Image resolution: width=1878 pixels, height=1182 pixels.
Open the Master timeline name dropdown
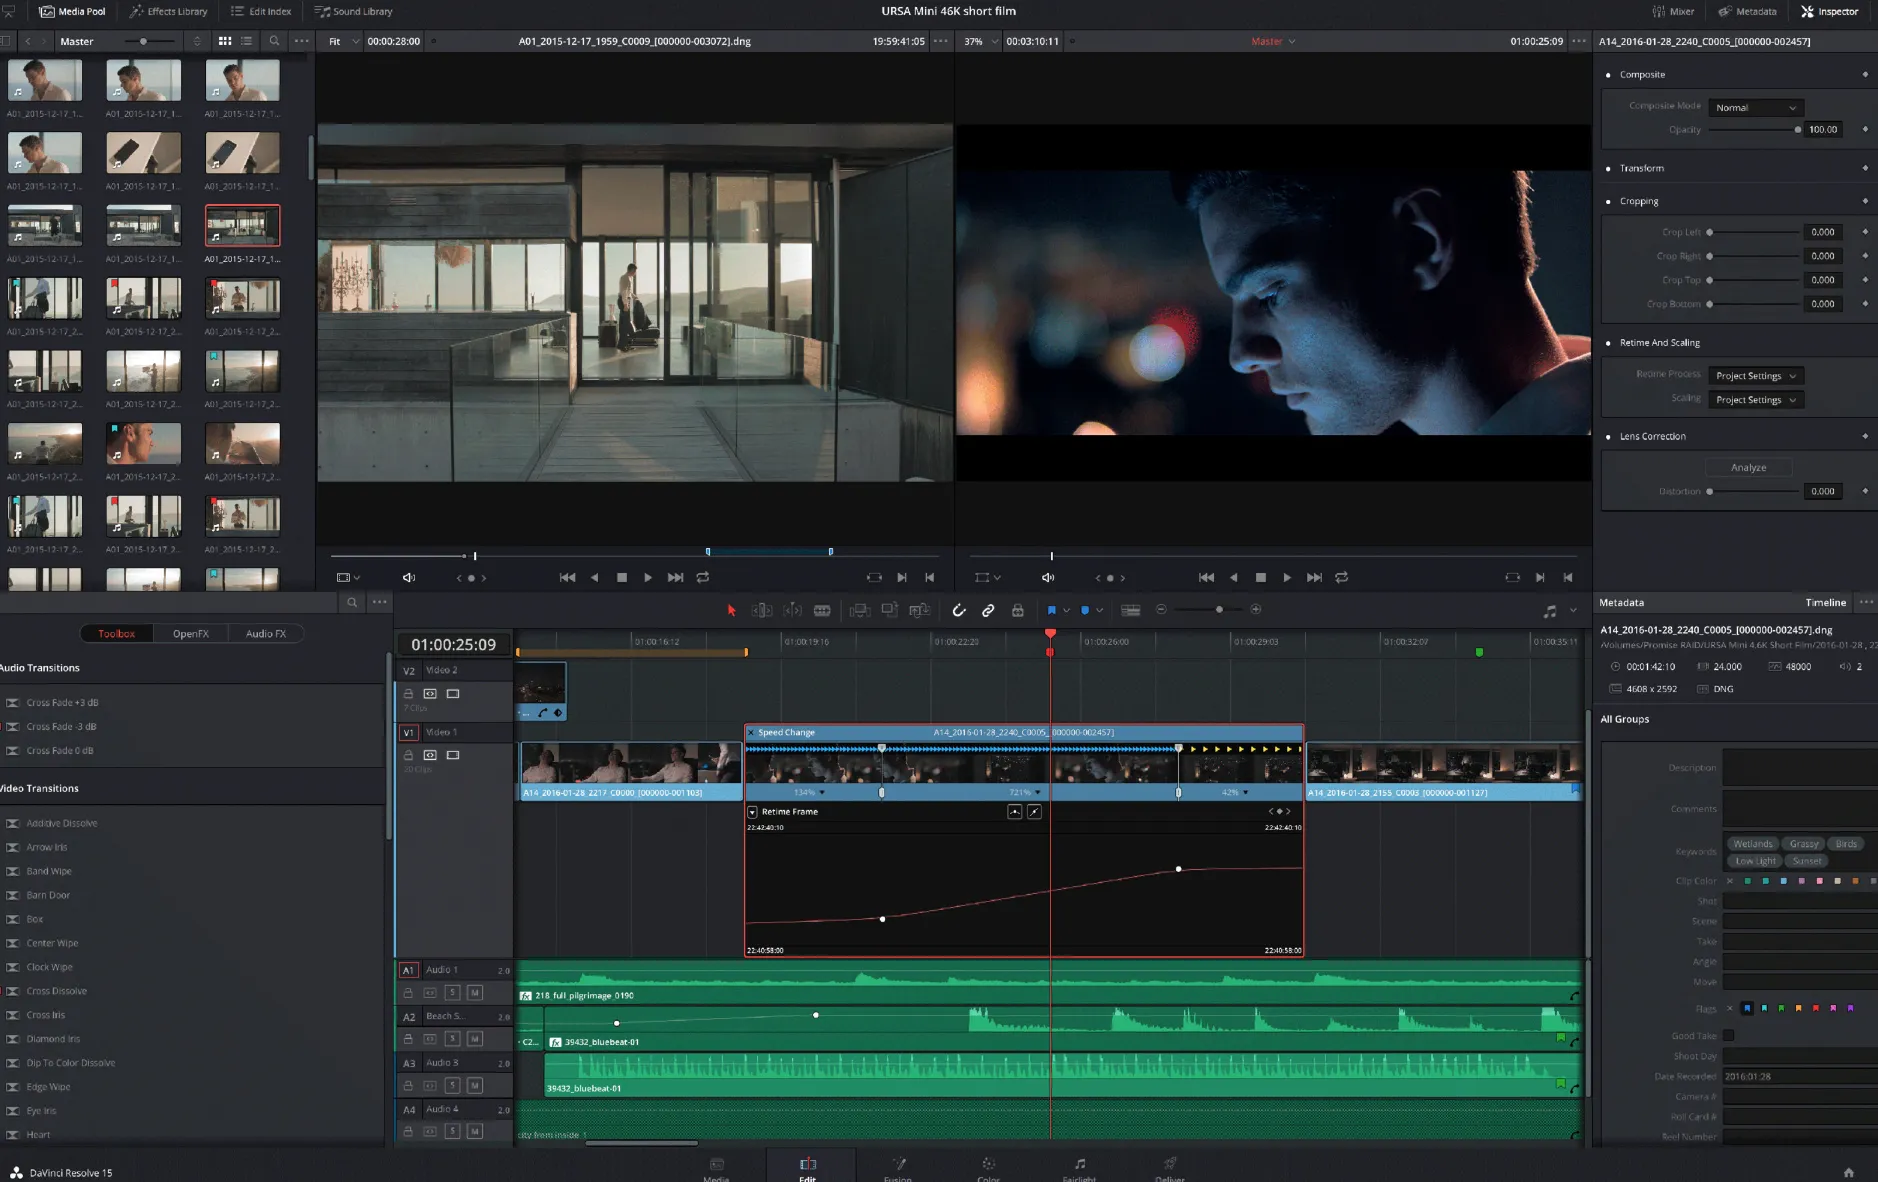(1273, 41)
